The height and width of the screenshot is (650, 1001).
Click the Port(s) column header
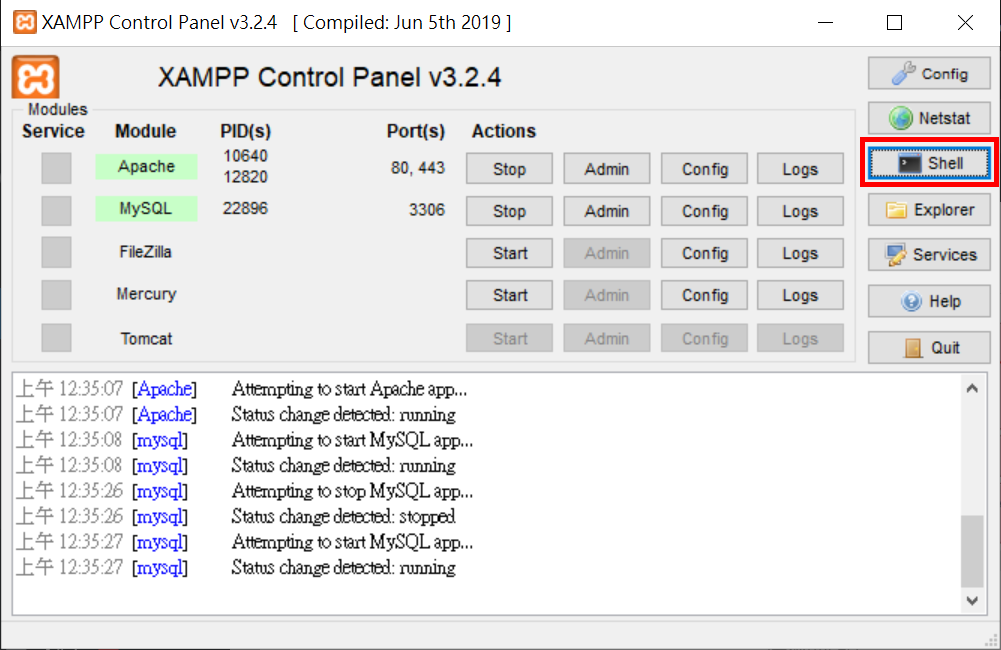[416, 132]
